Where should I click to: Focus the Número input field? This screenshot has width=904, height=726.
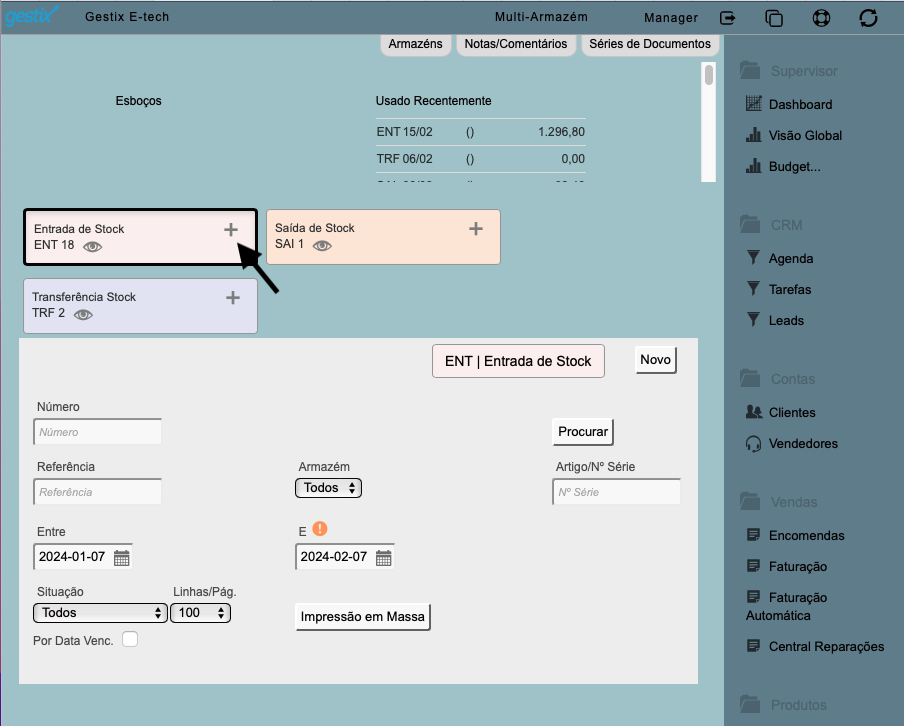coord(97,432)
